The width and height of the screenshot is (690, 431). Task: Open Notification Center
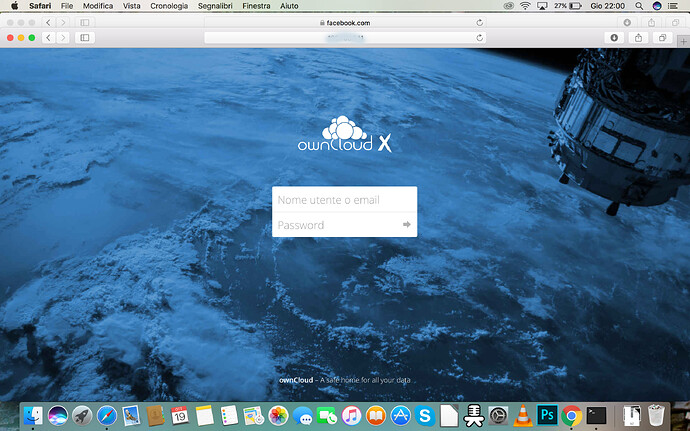(672, 6)
